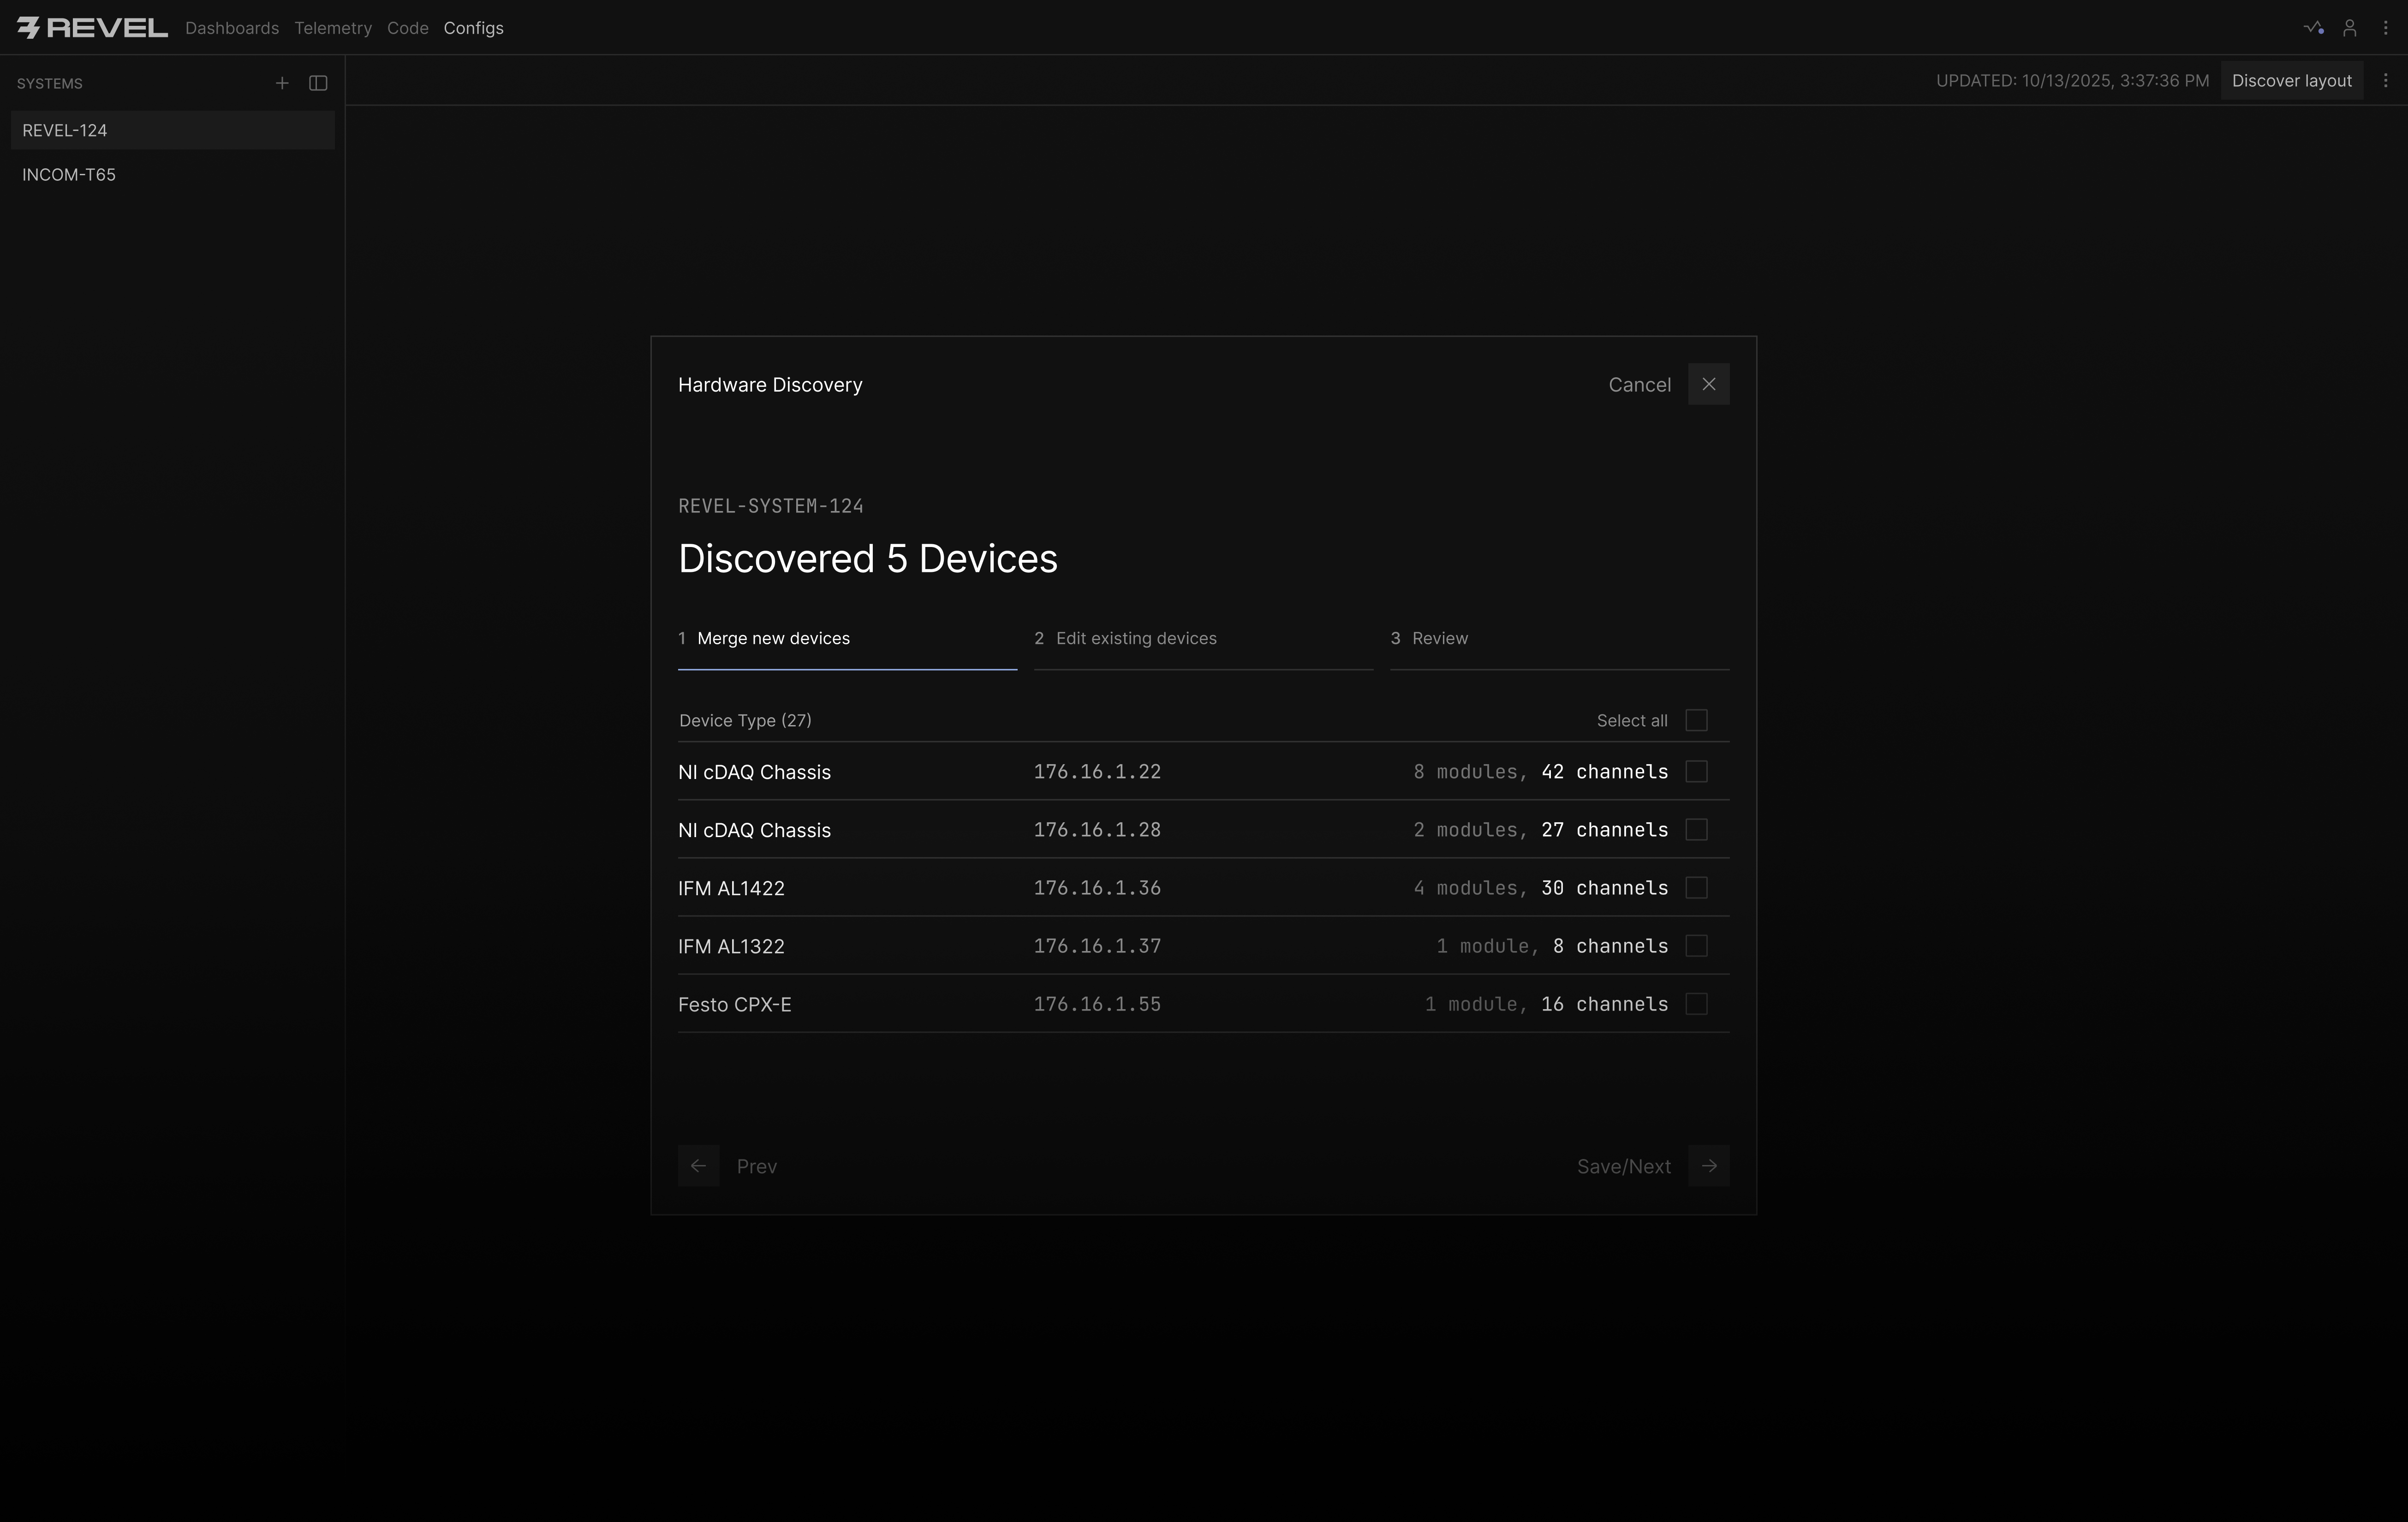Open the Telemetry menu

(333, 28)
